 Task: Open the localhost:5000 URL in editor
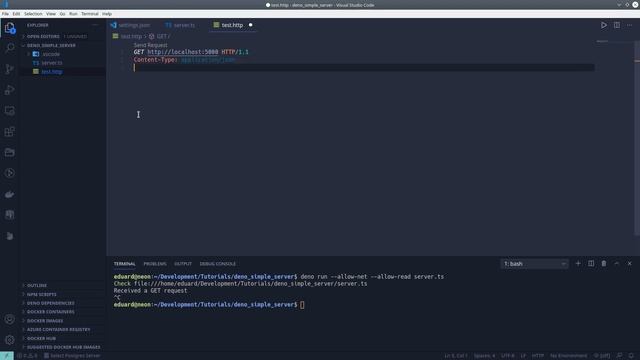click(183, 52)
